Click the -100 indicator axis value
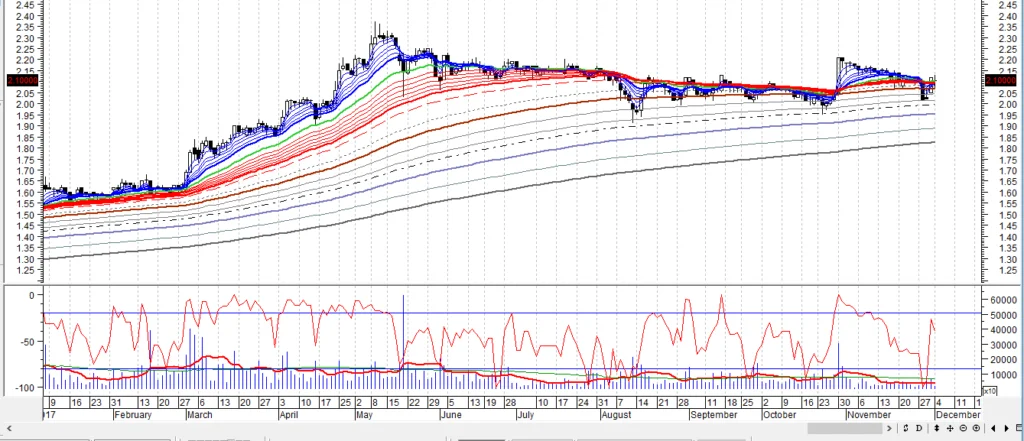The image size is (1024, 441). [24, 387]
